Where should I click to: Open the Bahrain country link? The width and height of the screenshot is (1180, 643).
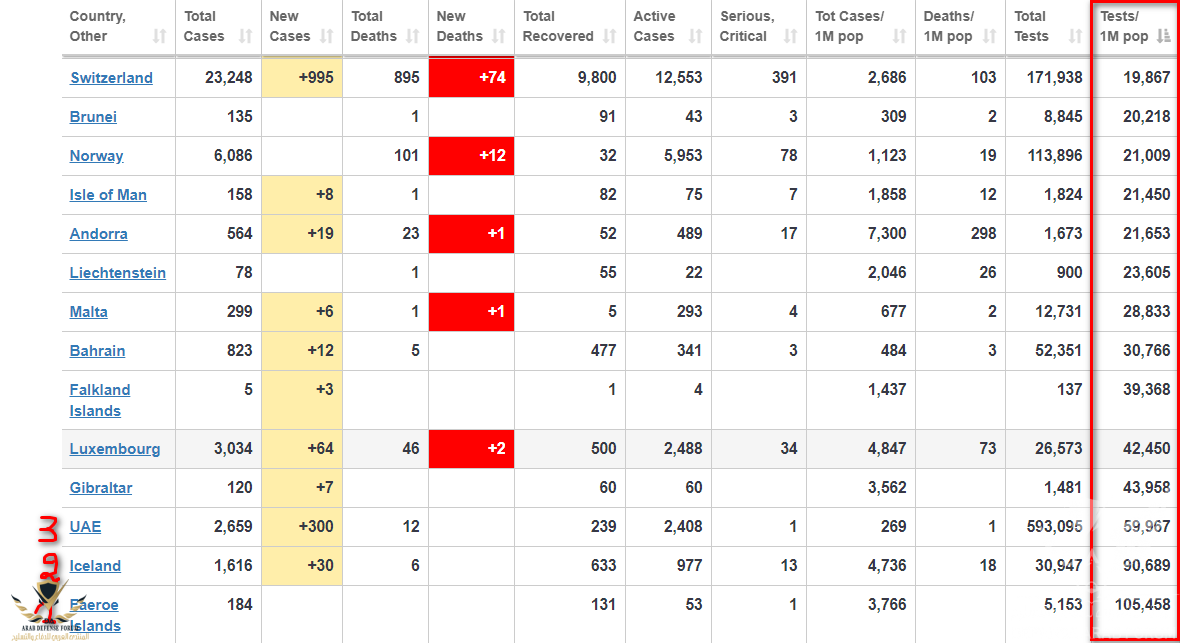tap(97, 351)
